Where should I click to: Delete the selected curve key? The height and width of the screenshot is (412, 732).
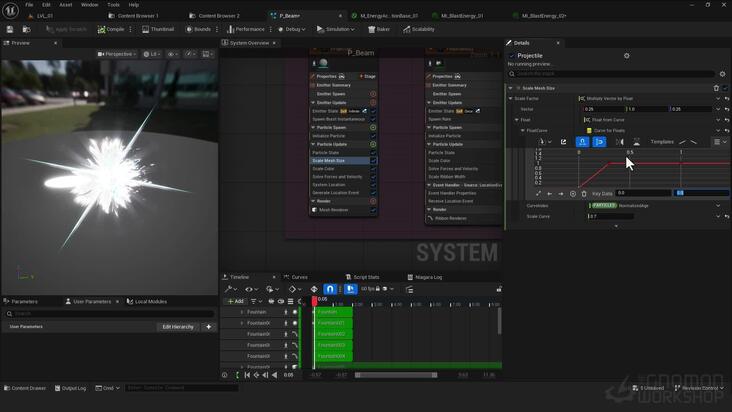(584, 193)
